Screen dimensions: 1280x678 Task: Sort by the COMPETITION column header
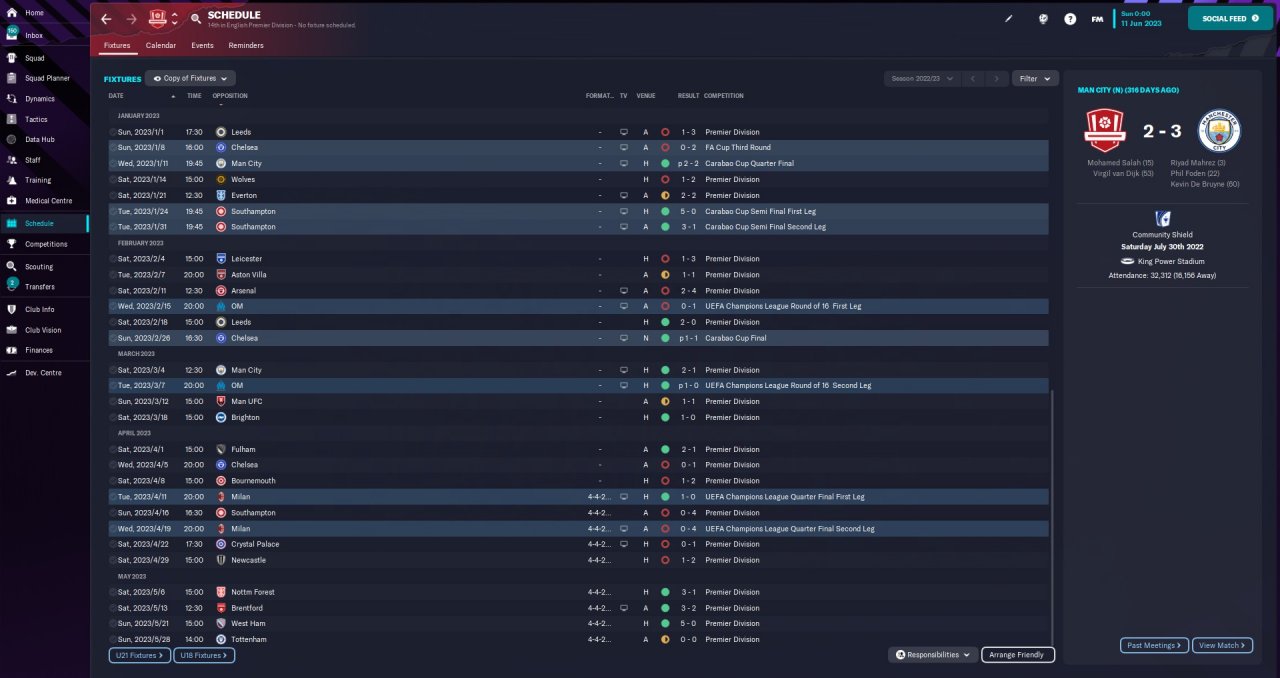pos(724,96)
